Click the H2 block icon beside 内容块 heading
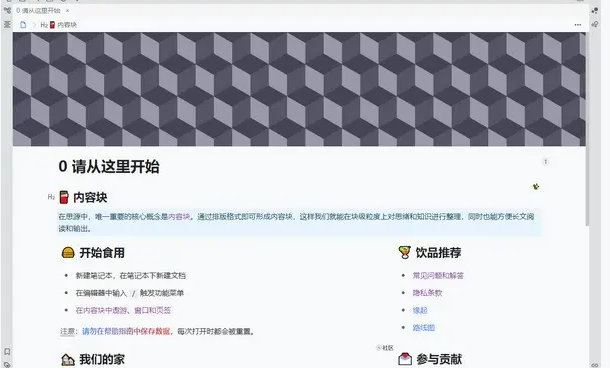Screen dimensions: 610x368 (x=51, y=197)
